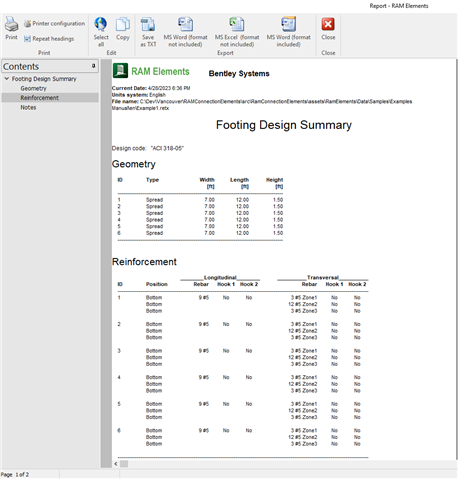Export to MS Excel format not included
Screen dimensions: 458x479
click(x=237, y=32)
